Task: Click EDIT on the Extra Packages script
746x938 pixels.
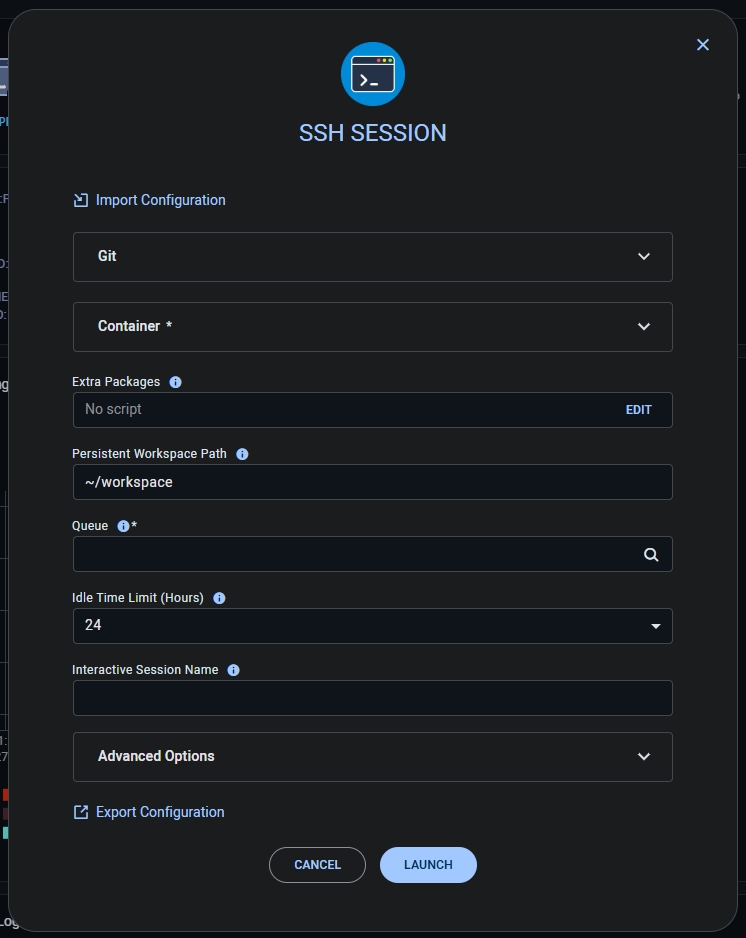Action: coord(639,409)
